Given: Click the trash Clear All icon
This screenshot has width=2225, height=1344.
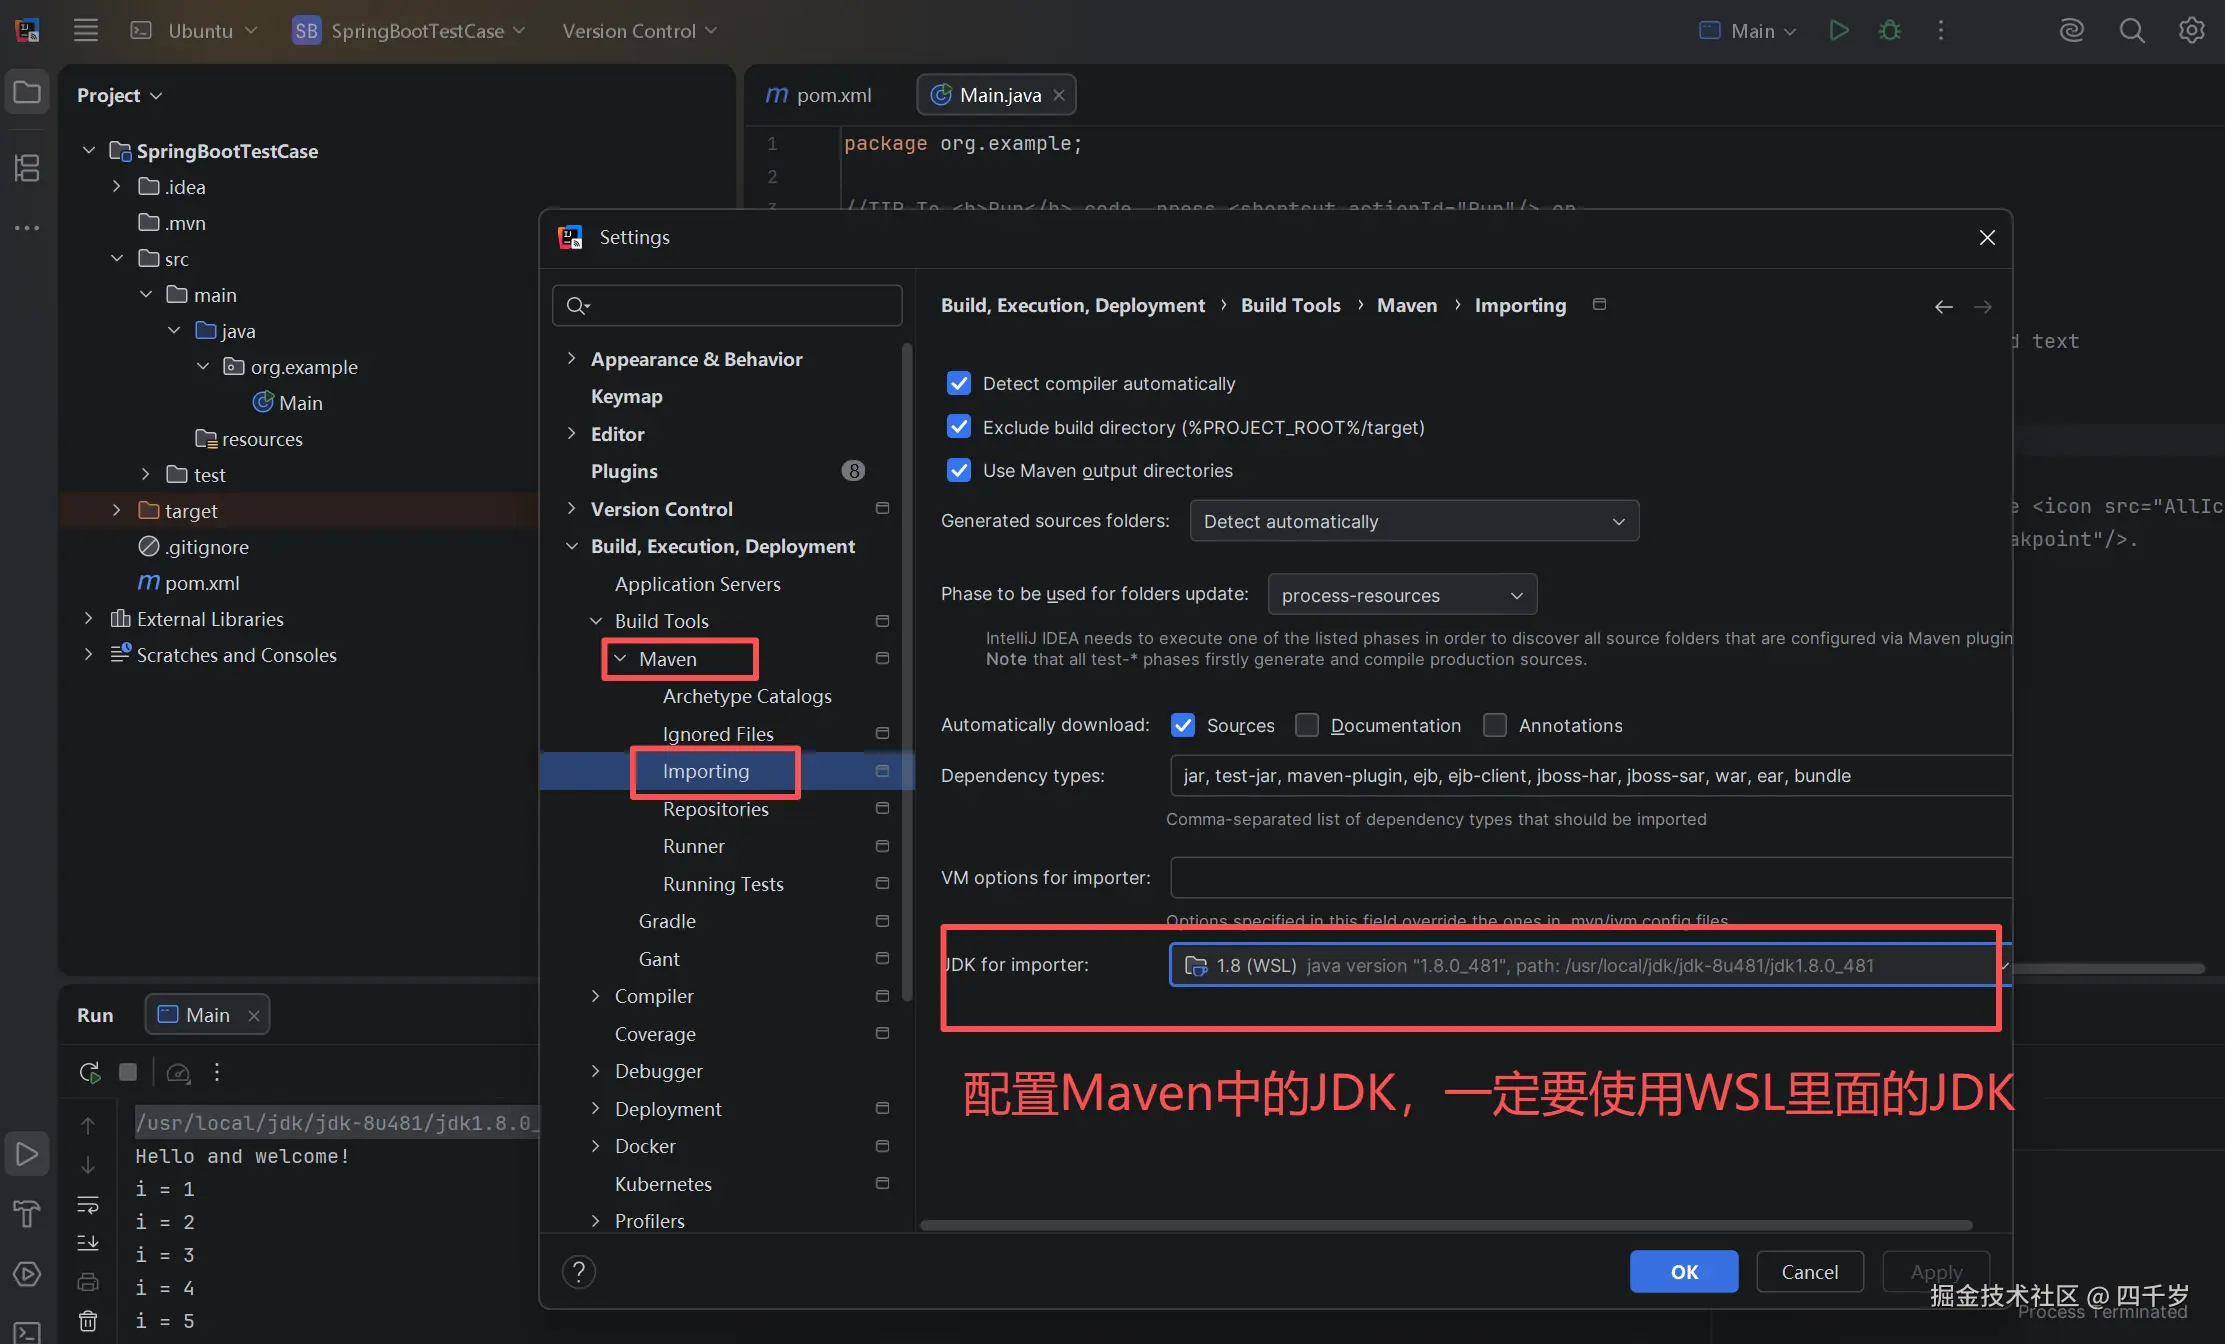Looking at the screenshot, I should tap(88, 1321).
